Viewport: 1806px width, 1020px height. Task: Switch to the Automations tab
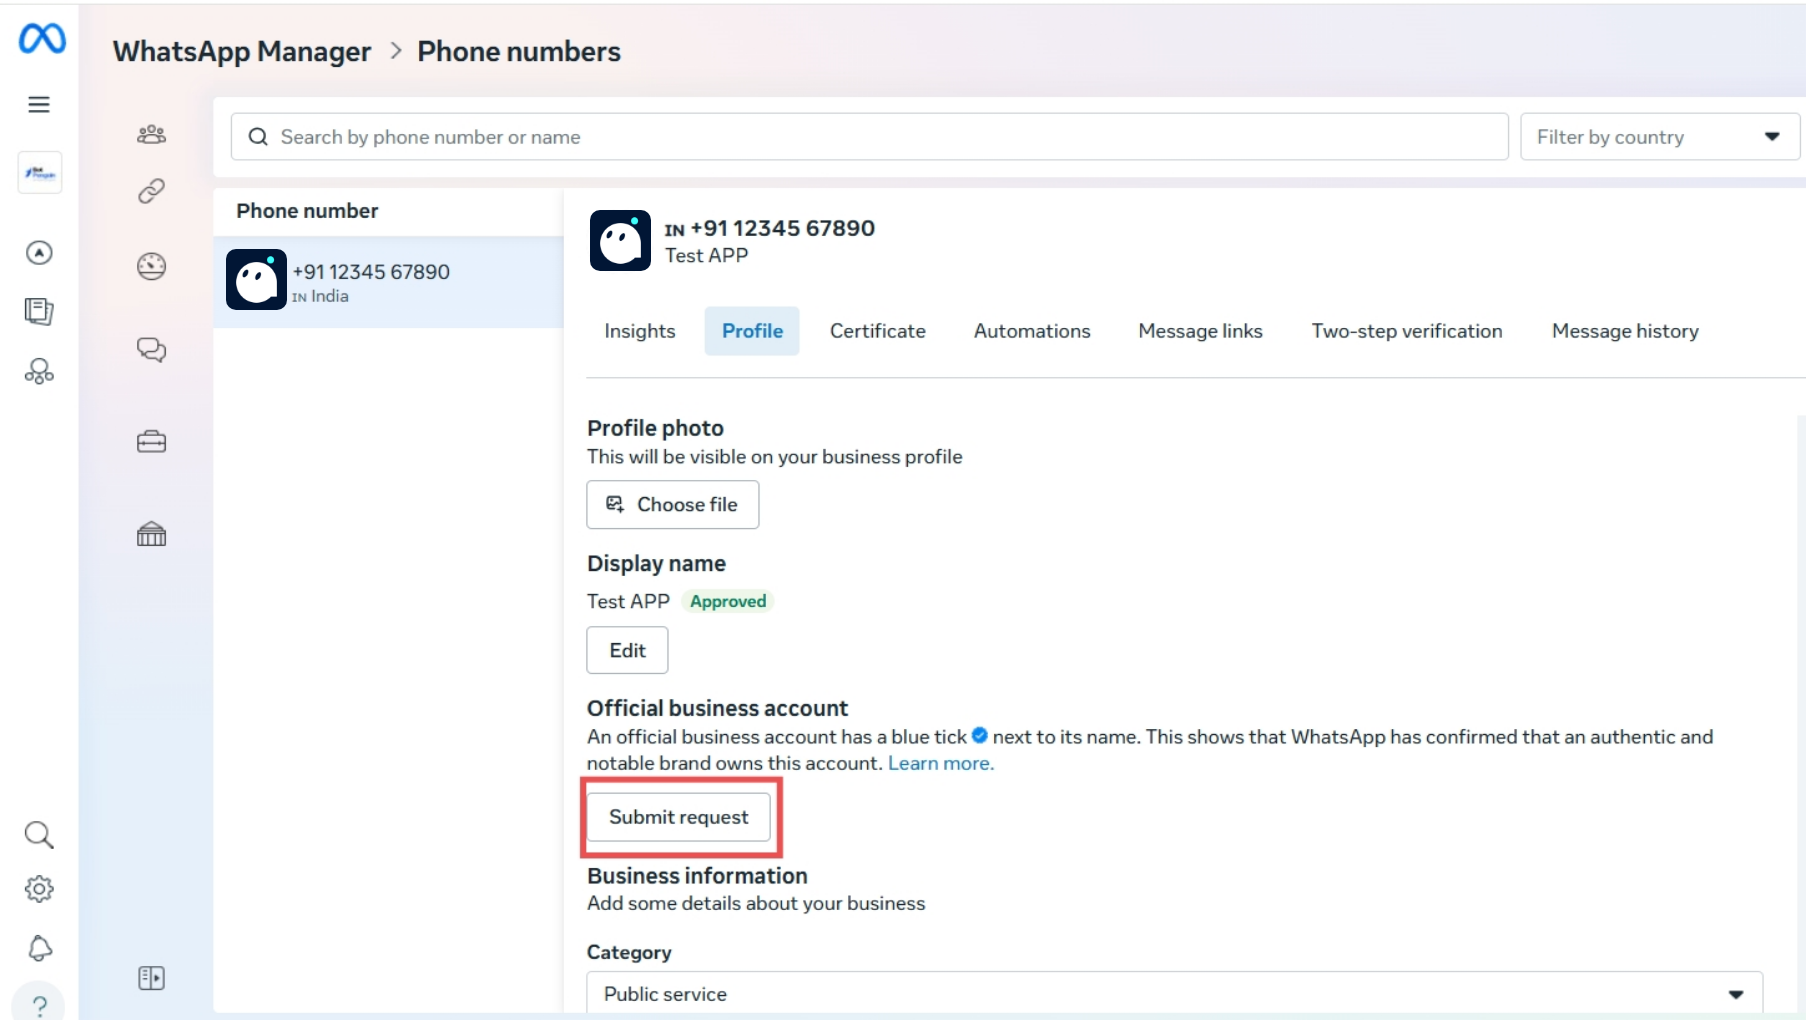pos(1032,331)
